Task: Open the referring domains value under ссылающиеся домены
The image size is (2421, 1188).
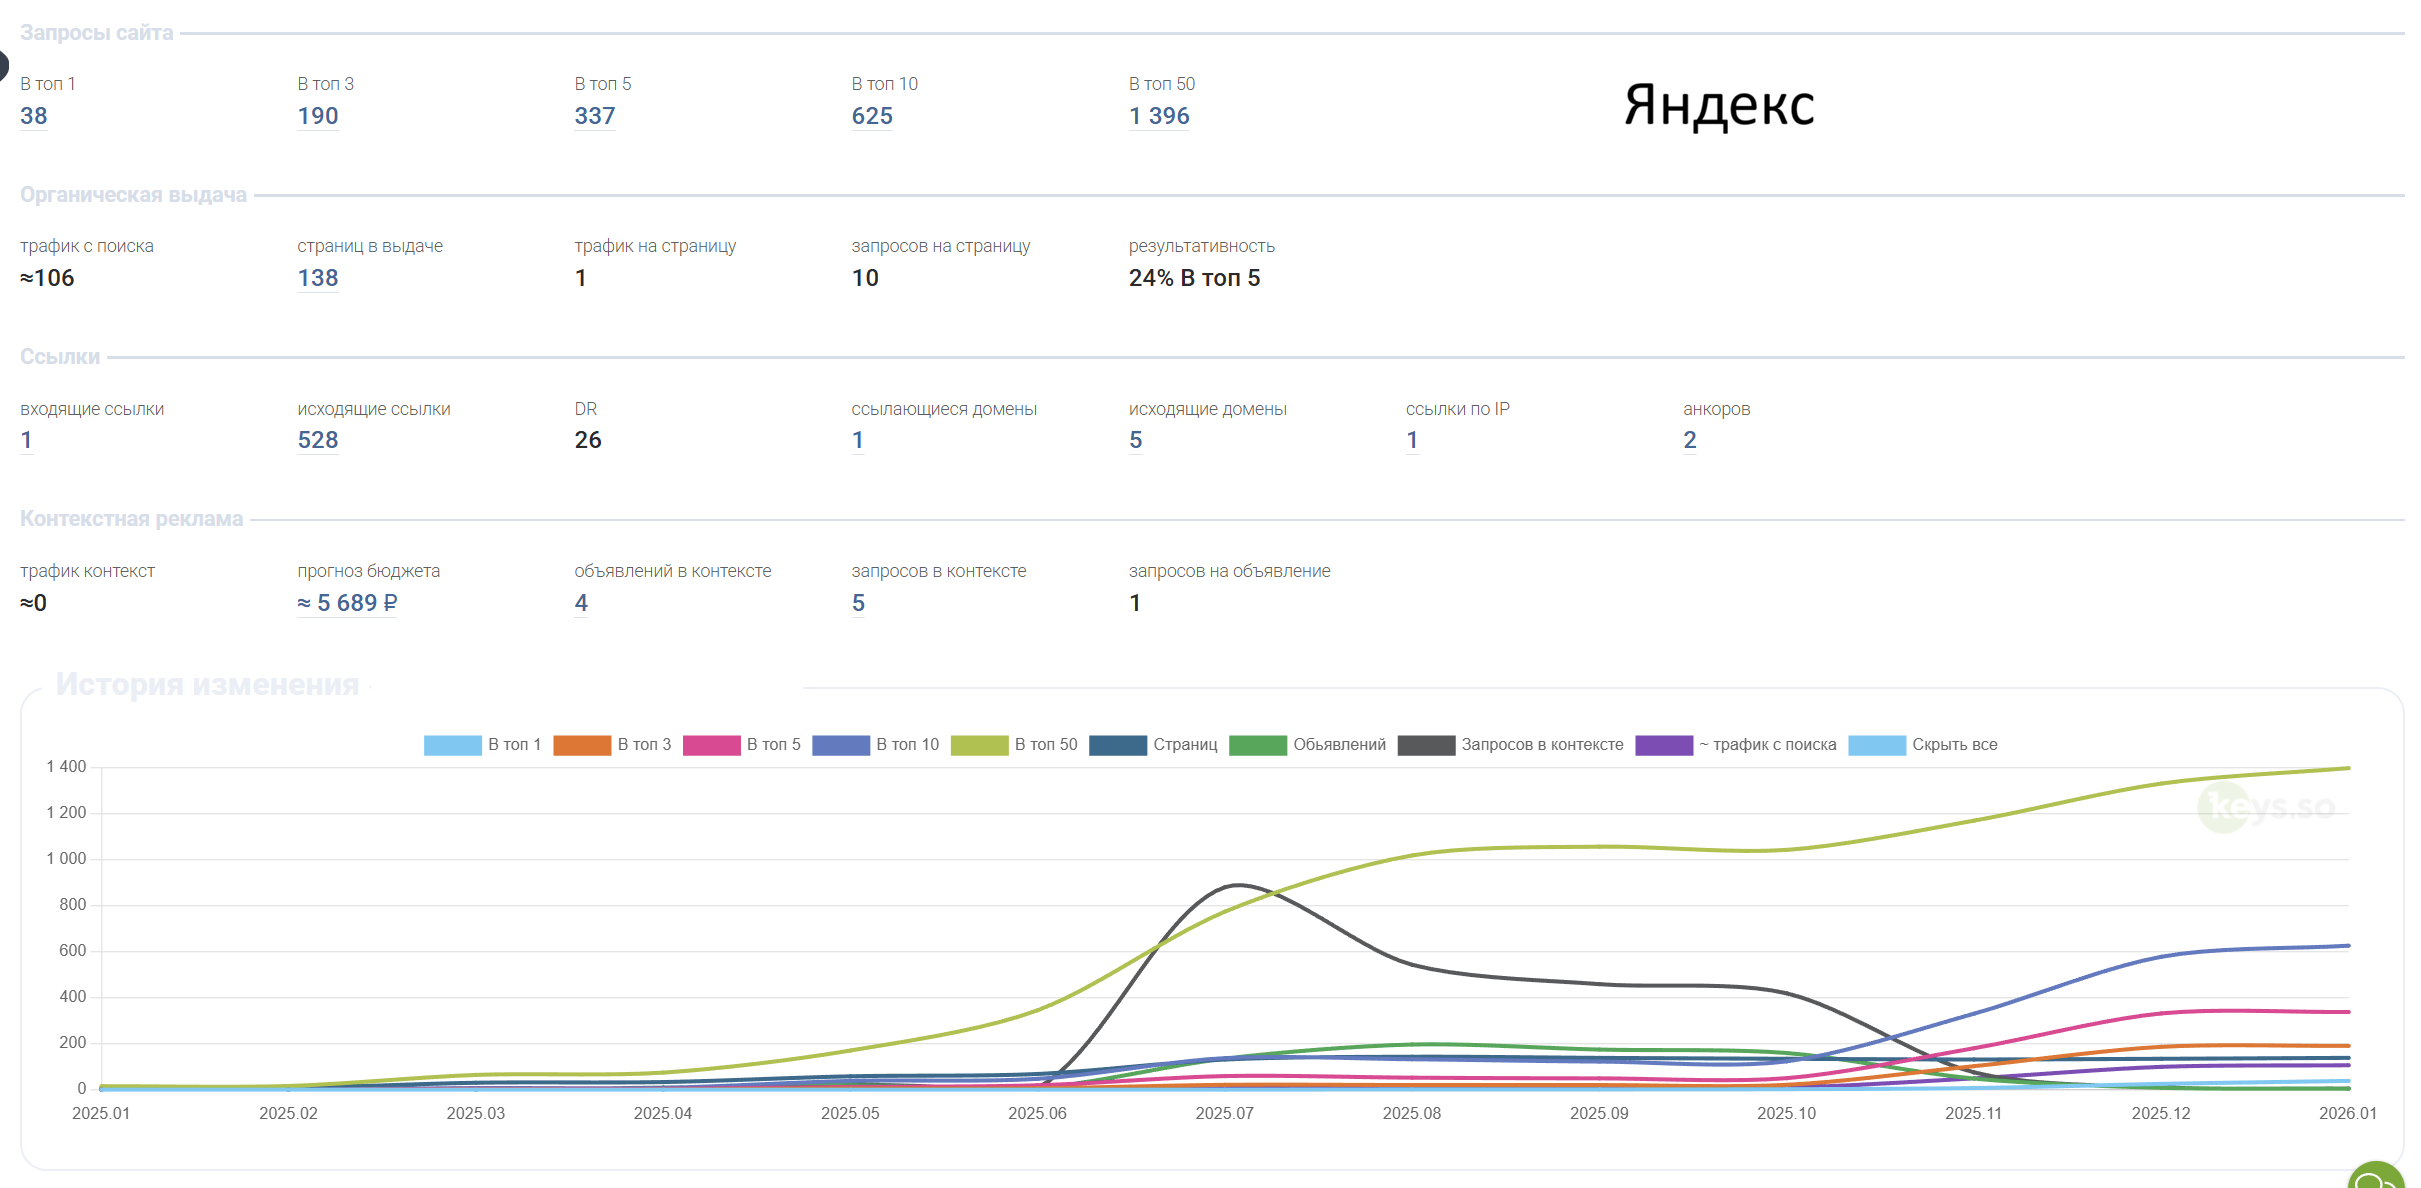Action: click(x=858, y=440)
